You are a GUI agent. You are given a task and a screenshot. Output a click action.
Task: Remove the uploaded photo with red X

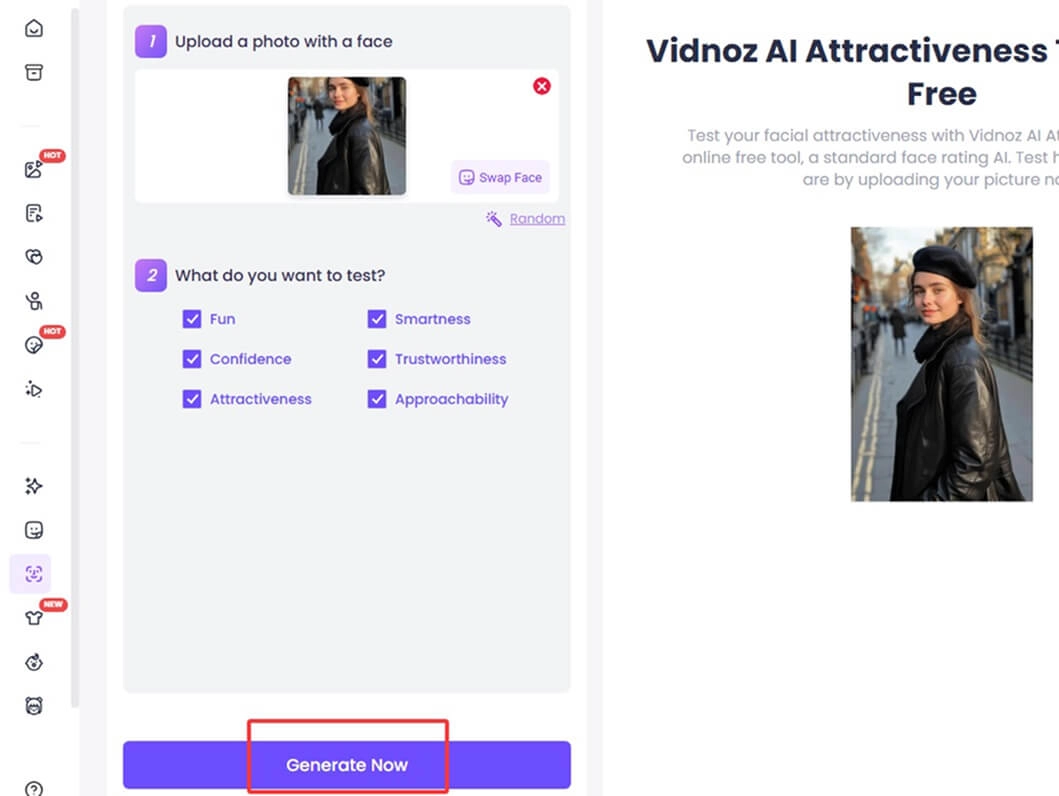click(542, 86)
